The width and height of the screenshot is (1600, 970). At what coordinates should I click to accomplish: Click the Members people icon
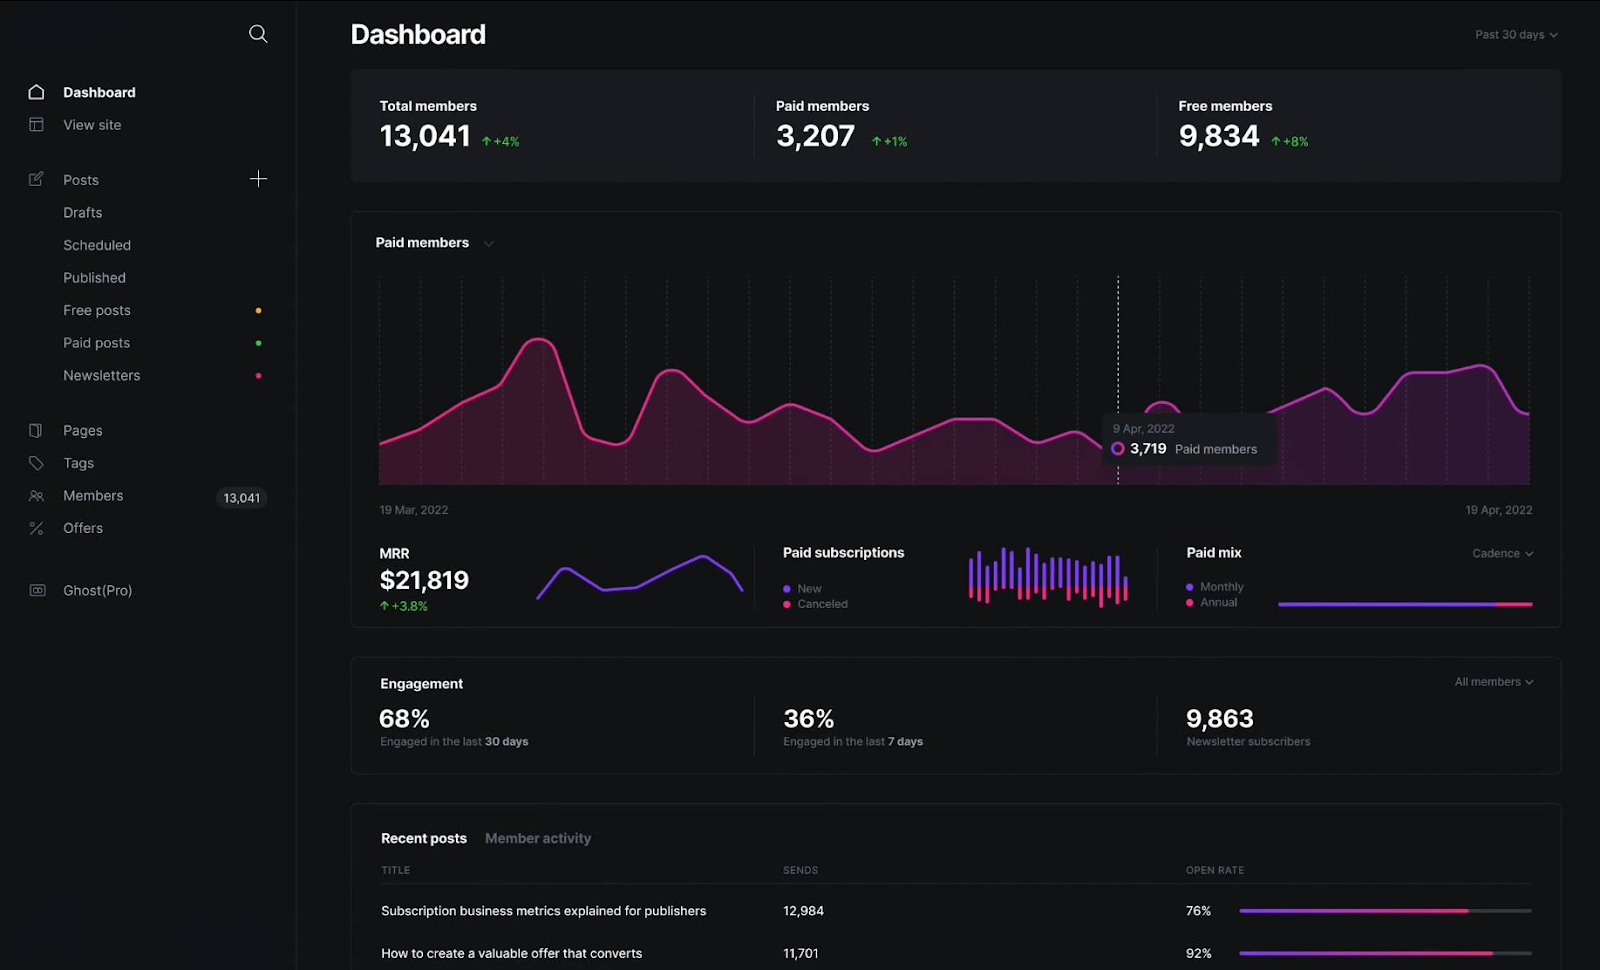pyautogui.click(x=37, y=496)
